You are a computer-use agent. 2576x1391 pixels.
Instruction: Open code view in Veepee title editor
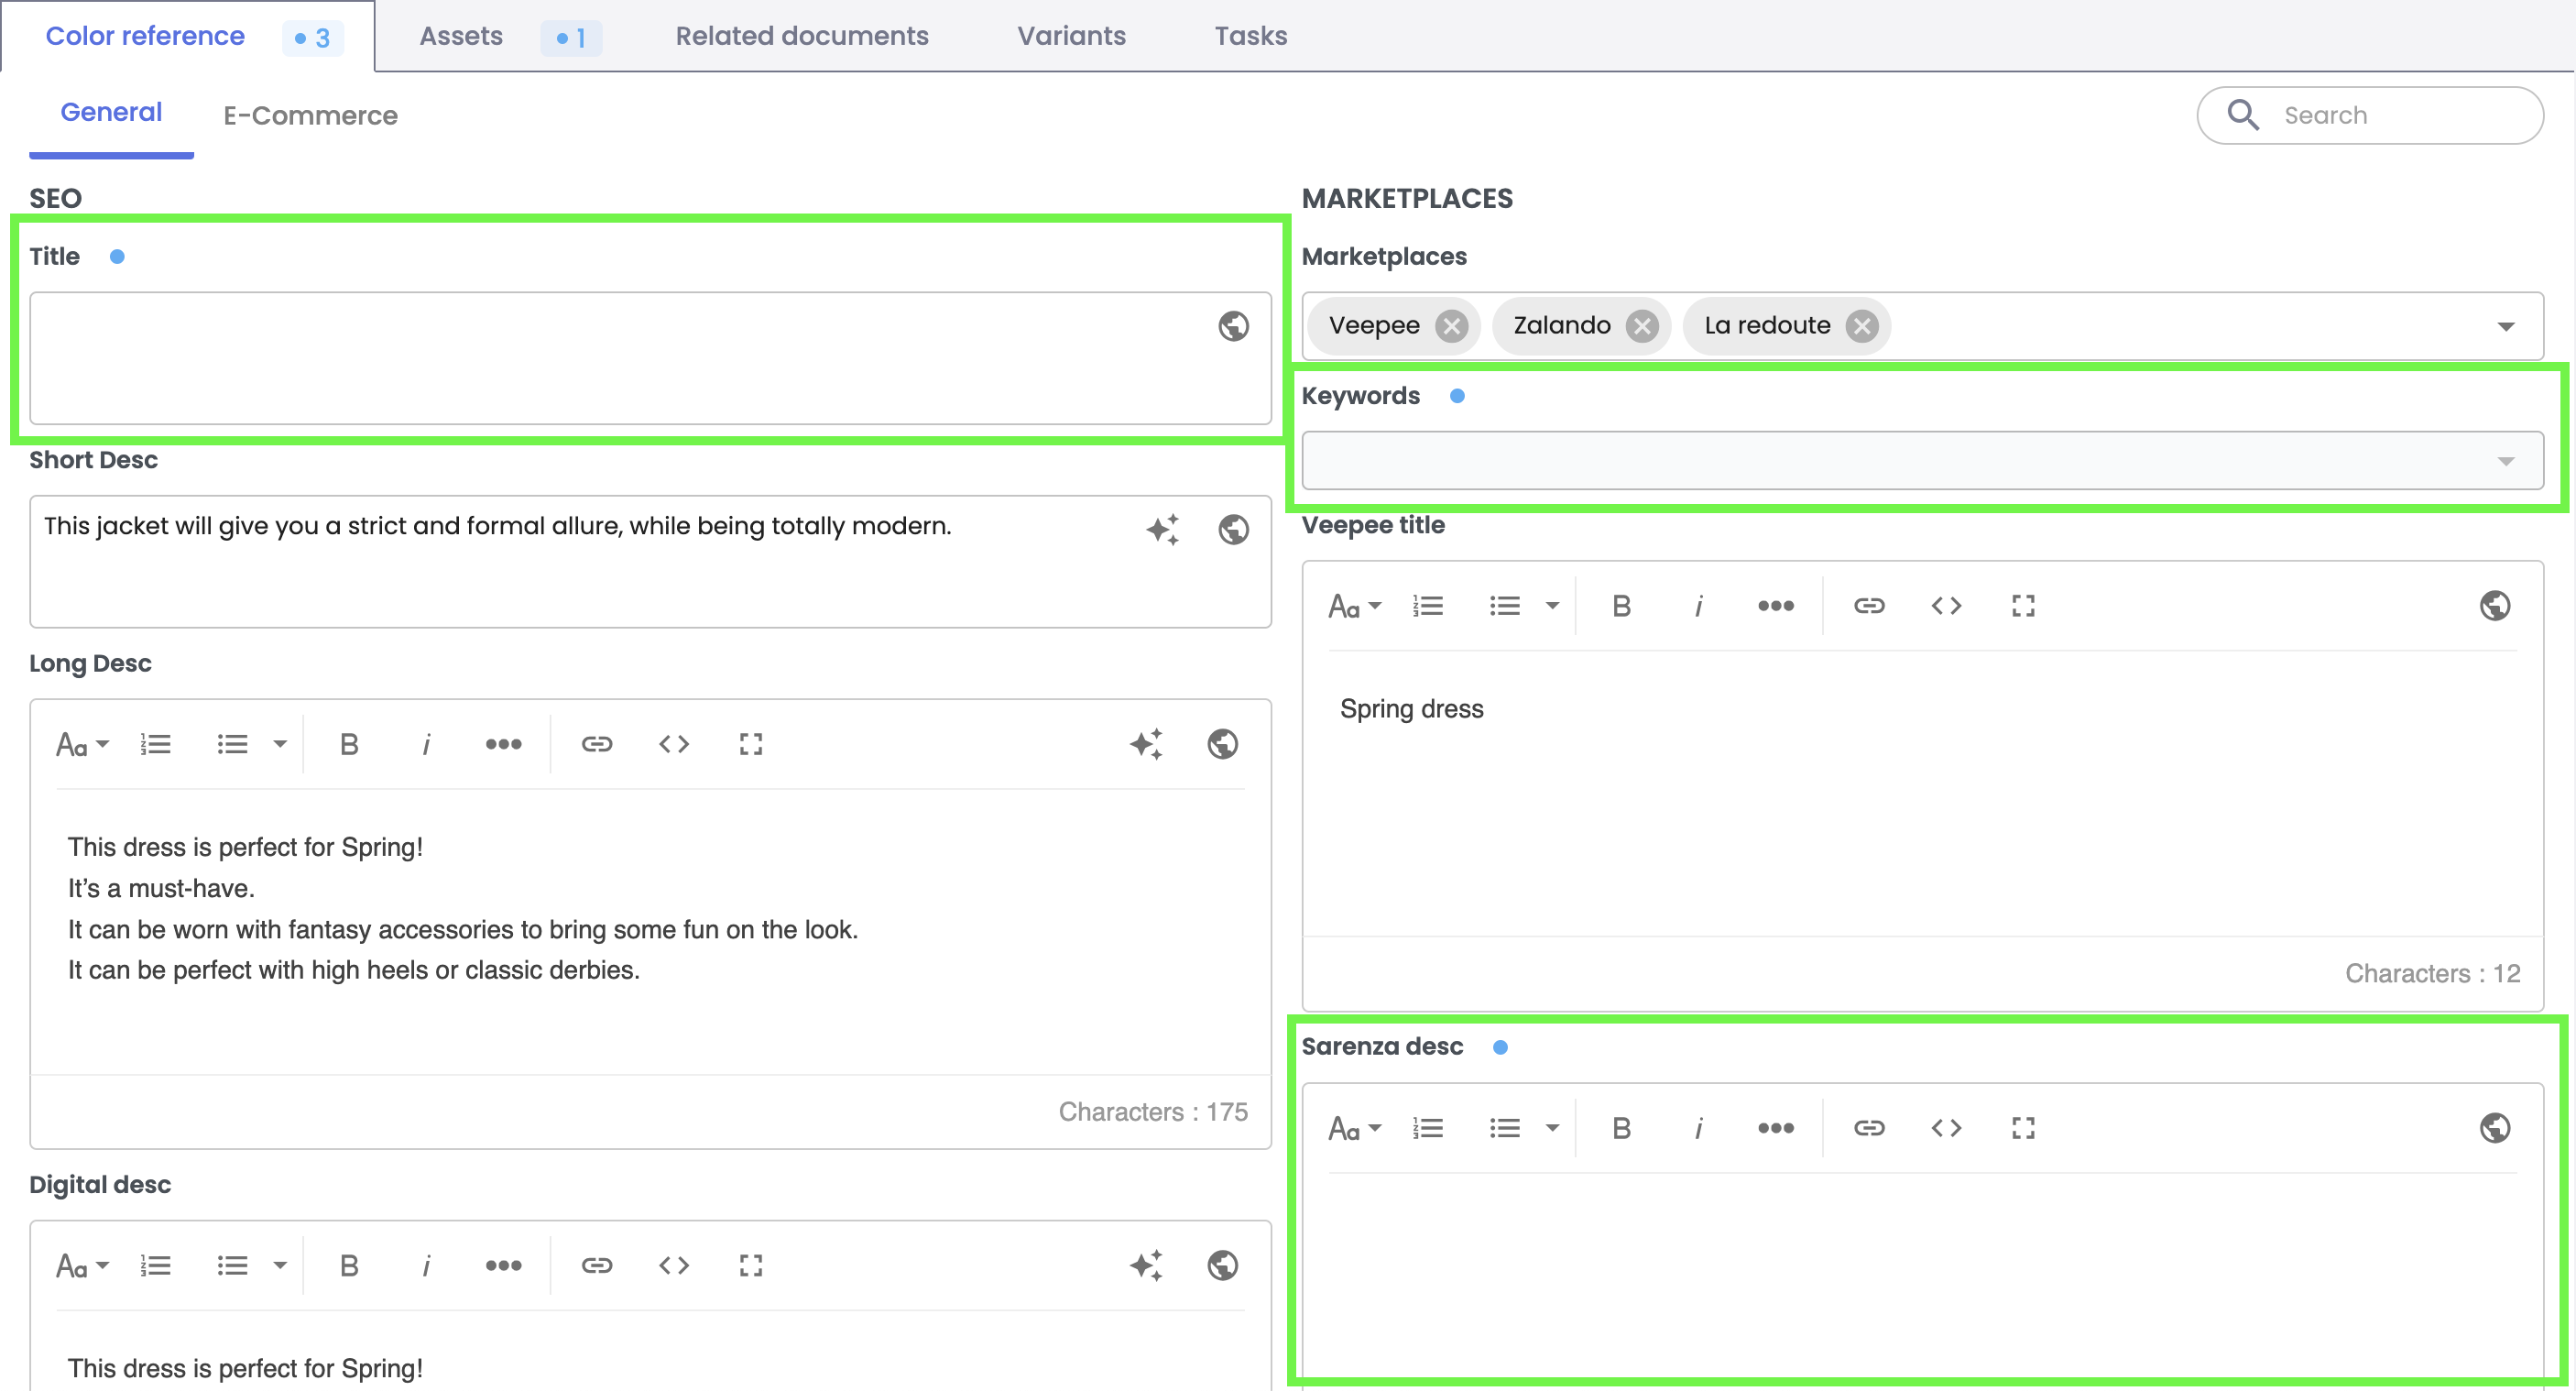(1945, 606)
